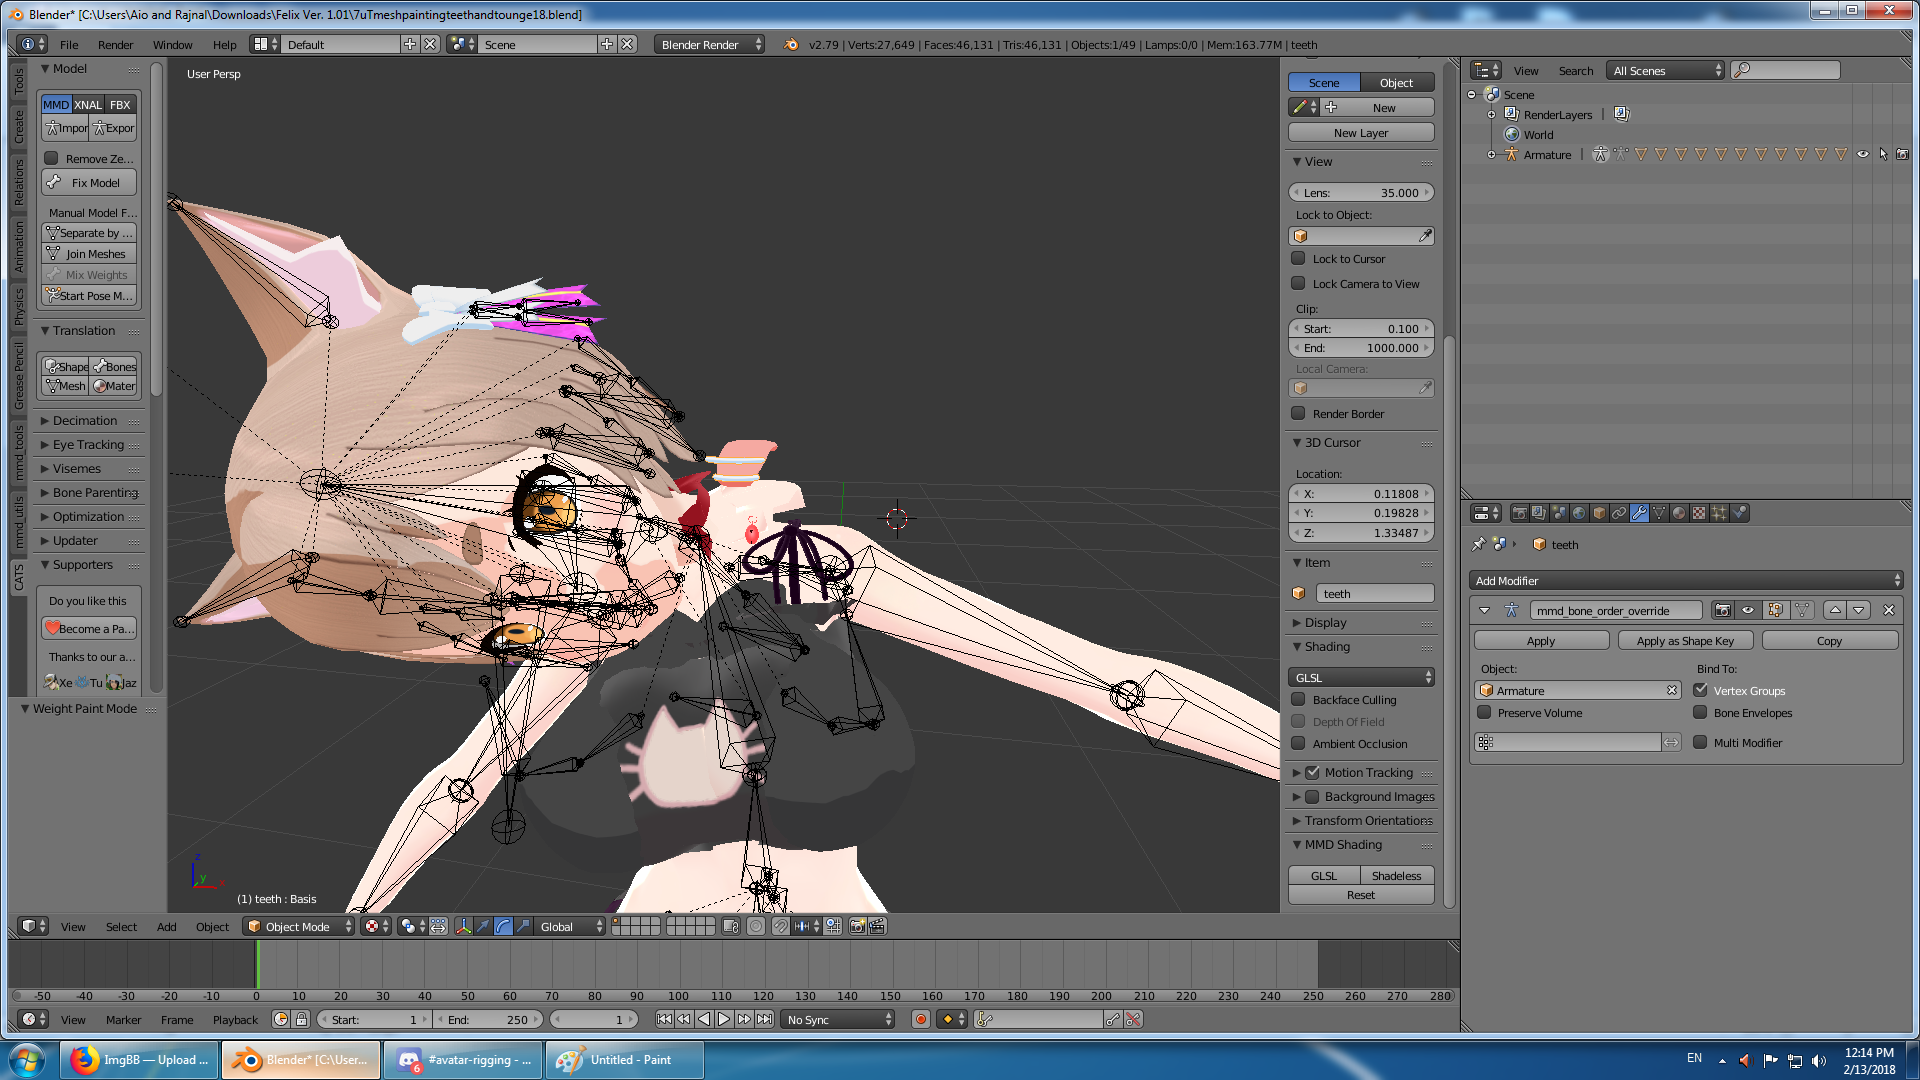Move the modifier down in the stack
The image size is (1920, 1080).
click(x=1858, y=610)
